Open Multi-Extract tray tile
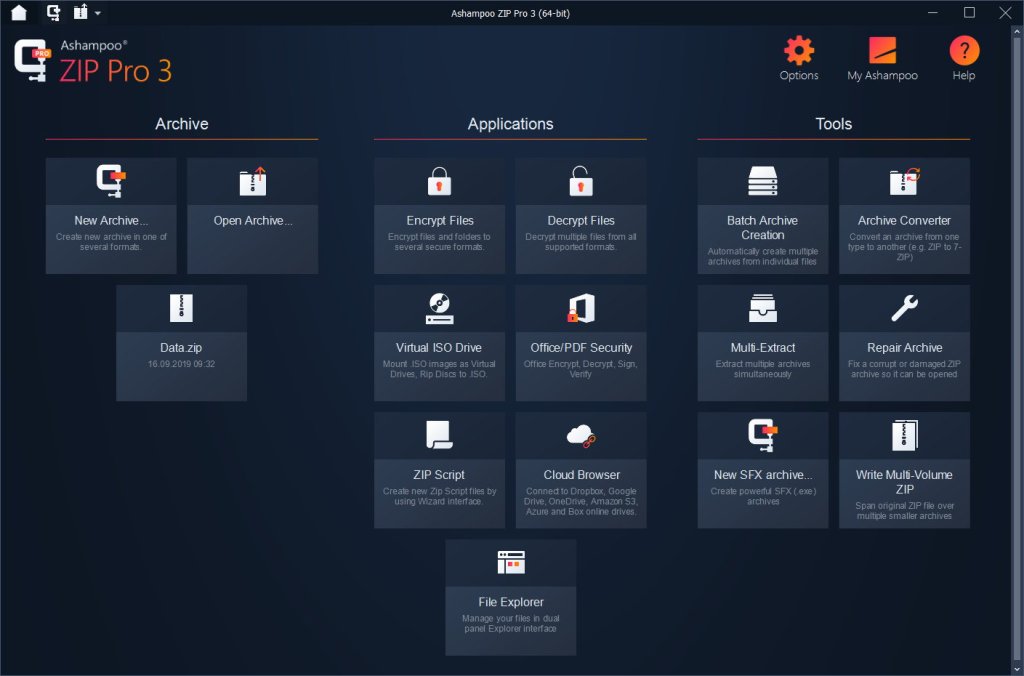This screenshot has width=1024, height=676. pos(763,343)
